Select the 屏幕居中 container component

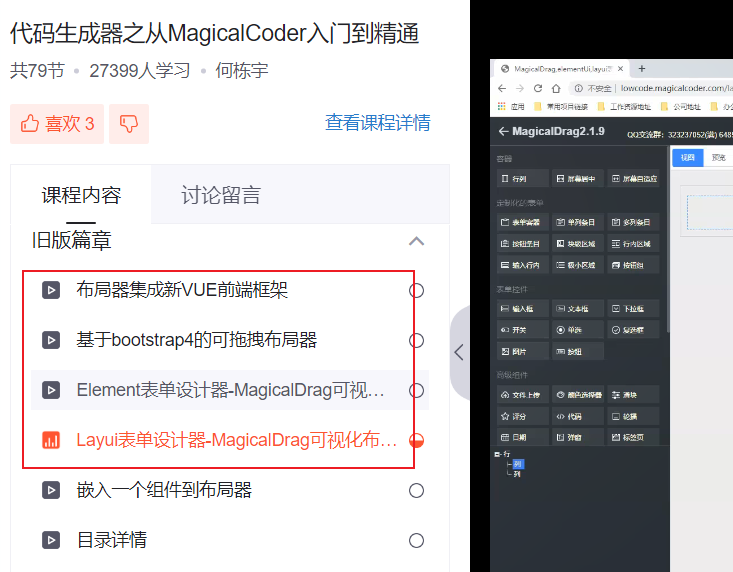(x=578, y=179)
